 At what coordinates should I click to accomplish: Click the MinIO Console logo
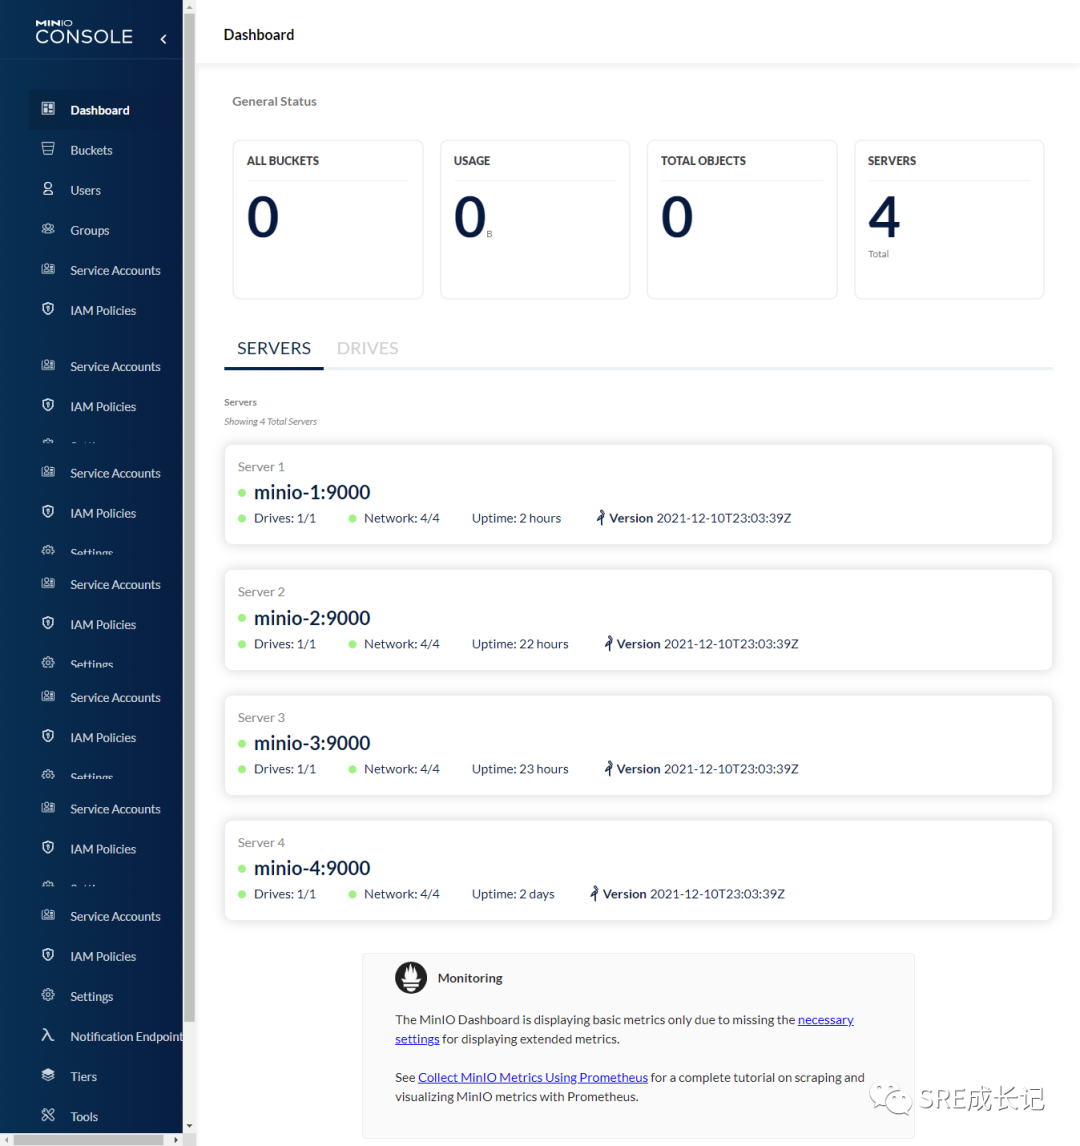click(84, 32)
